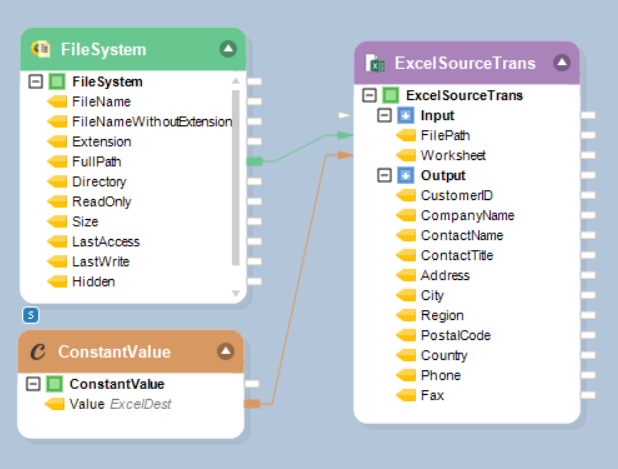Collapse the Output node in ExcelSourceTrans
This screenshot has width=618, height=469.
click(x=386, y=176)
